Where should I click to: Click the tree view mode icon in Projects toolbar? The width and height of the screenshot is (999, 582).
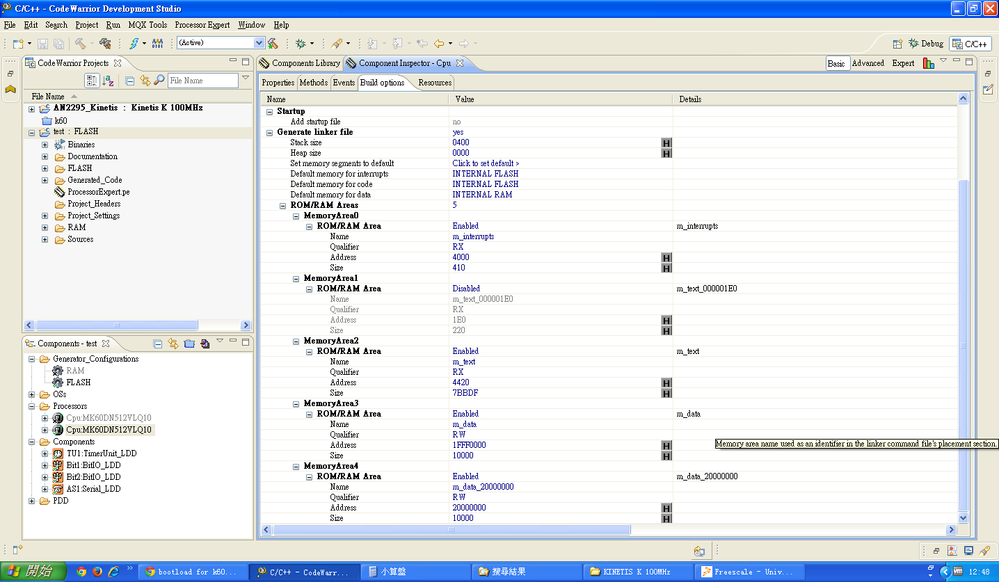click(x=91, y=80)
